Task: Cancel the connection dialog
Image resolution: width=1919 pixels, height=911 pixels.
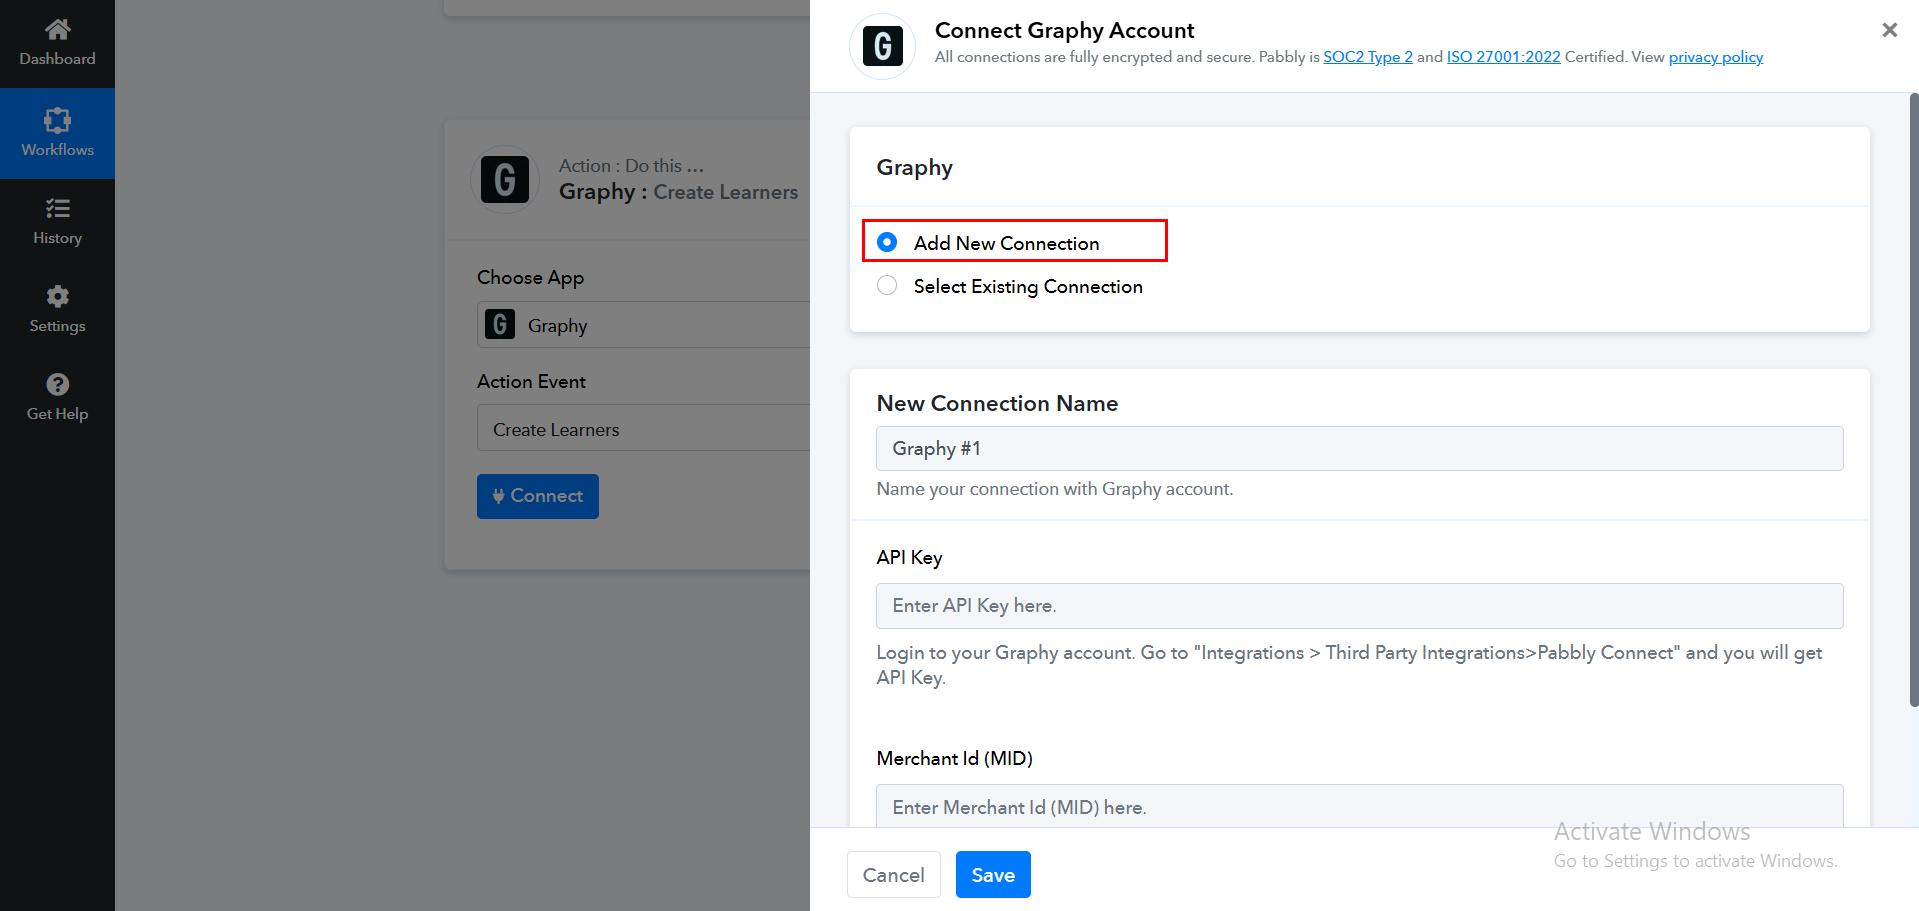Action: [893, 875]
